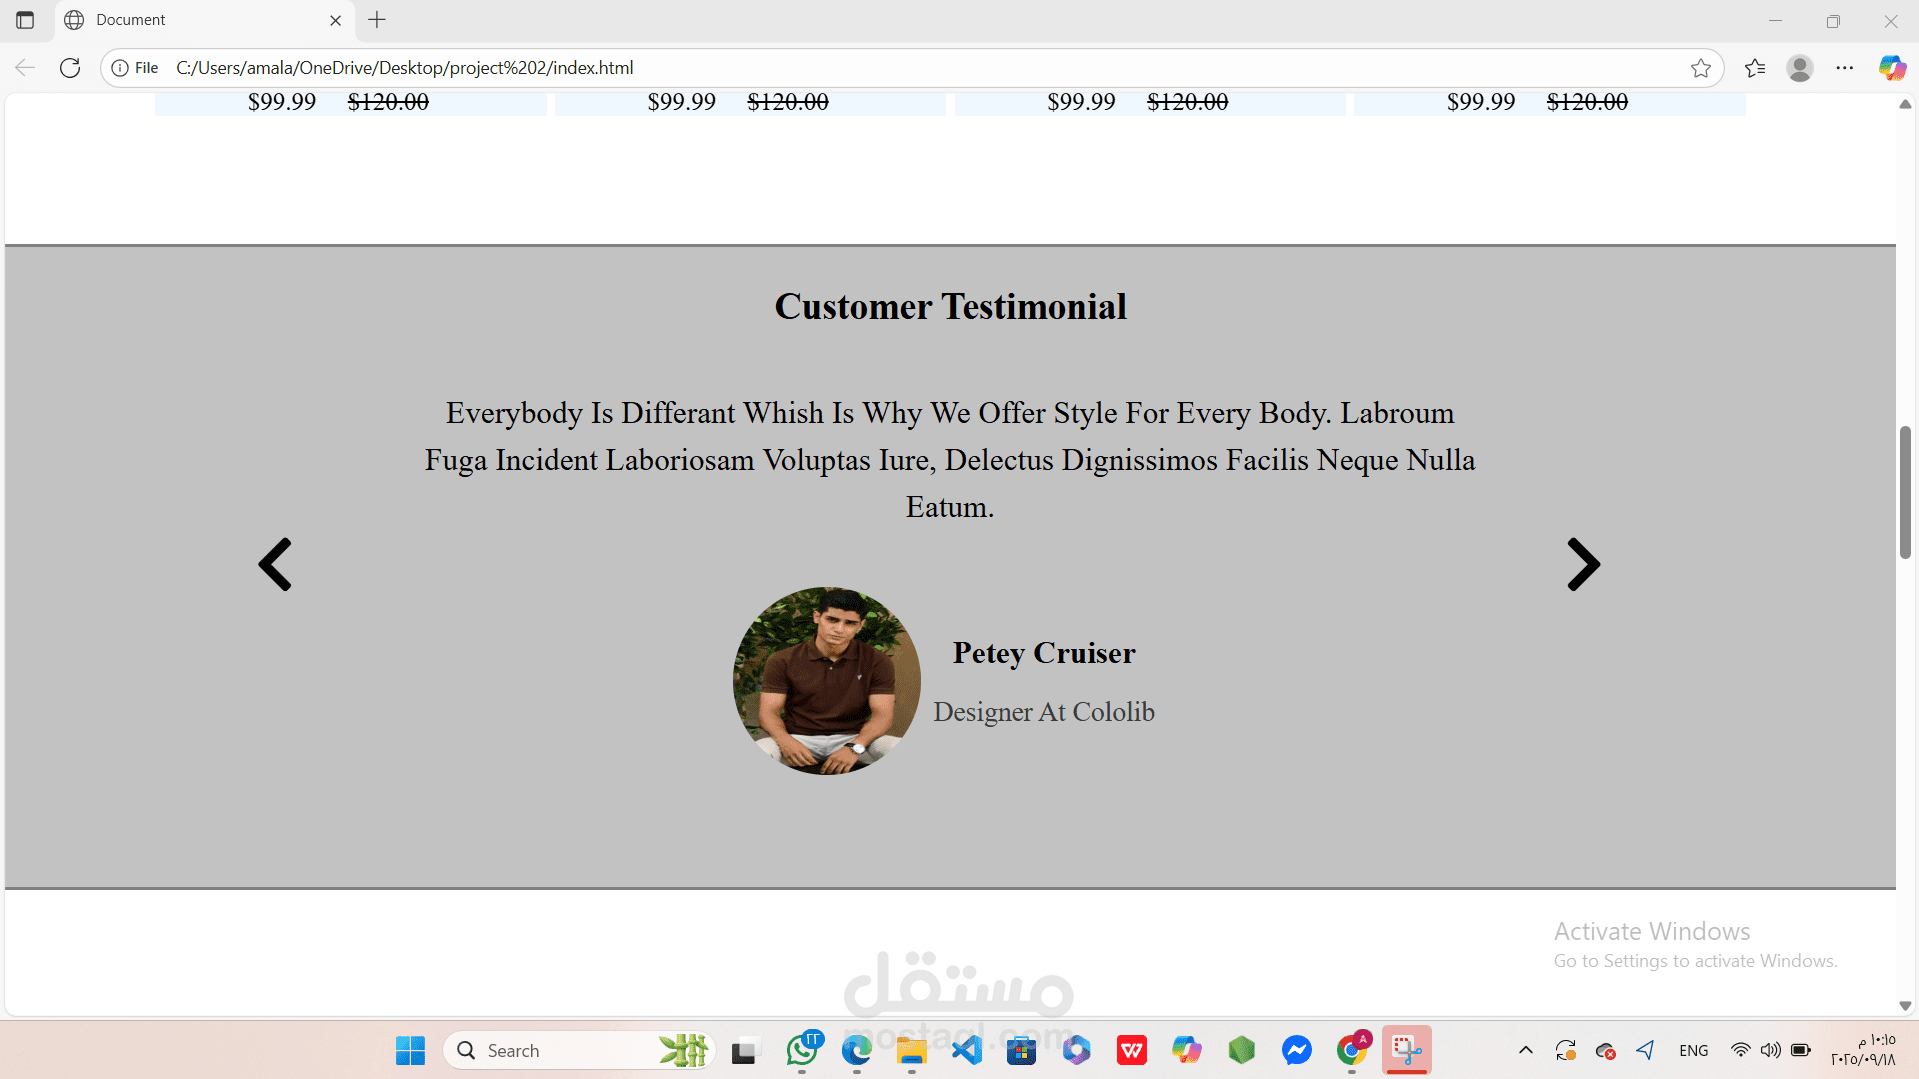This screenshot has width=1919, height=1079.
Task: Click the location arrow tray icon
Action: click(1646, 1051)
